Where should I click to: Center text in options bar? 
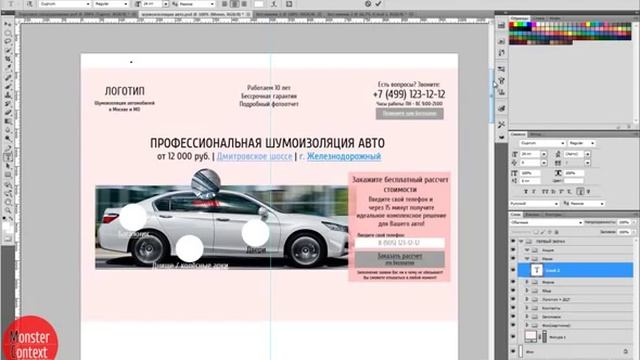coord(234,4)
